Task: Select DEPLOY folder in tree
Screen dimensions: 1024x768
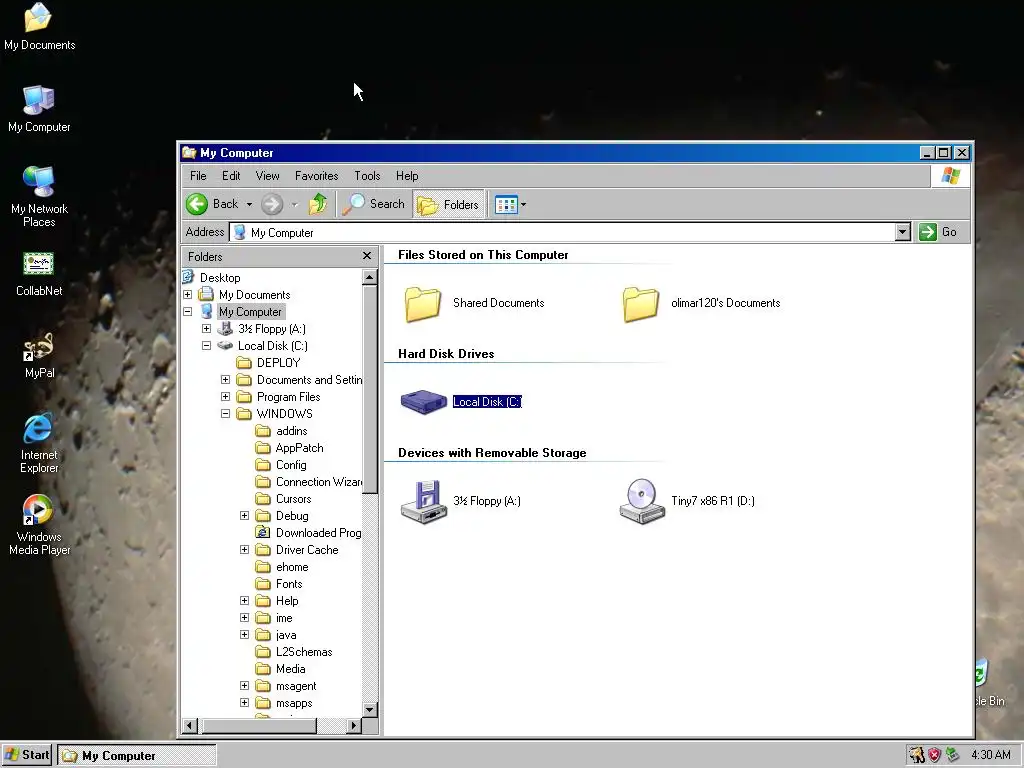Action: 278,362
